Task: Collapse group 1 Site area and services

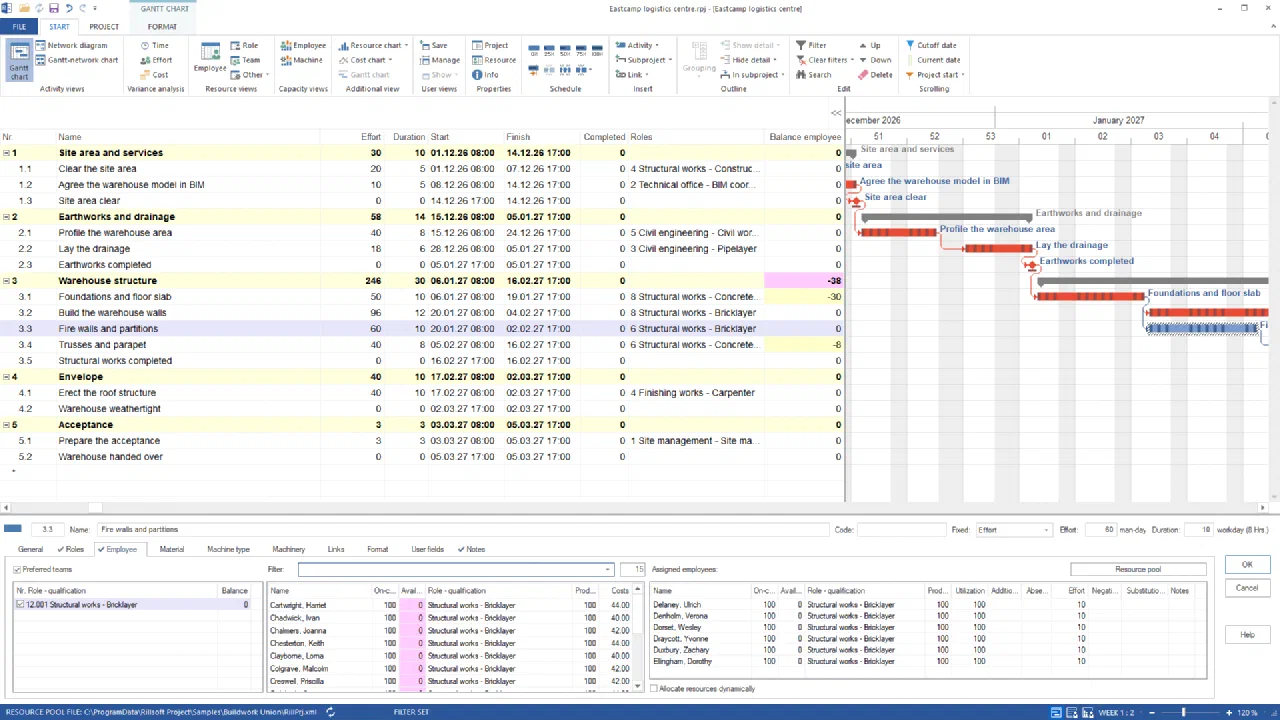Action: [7, 153]
